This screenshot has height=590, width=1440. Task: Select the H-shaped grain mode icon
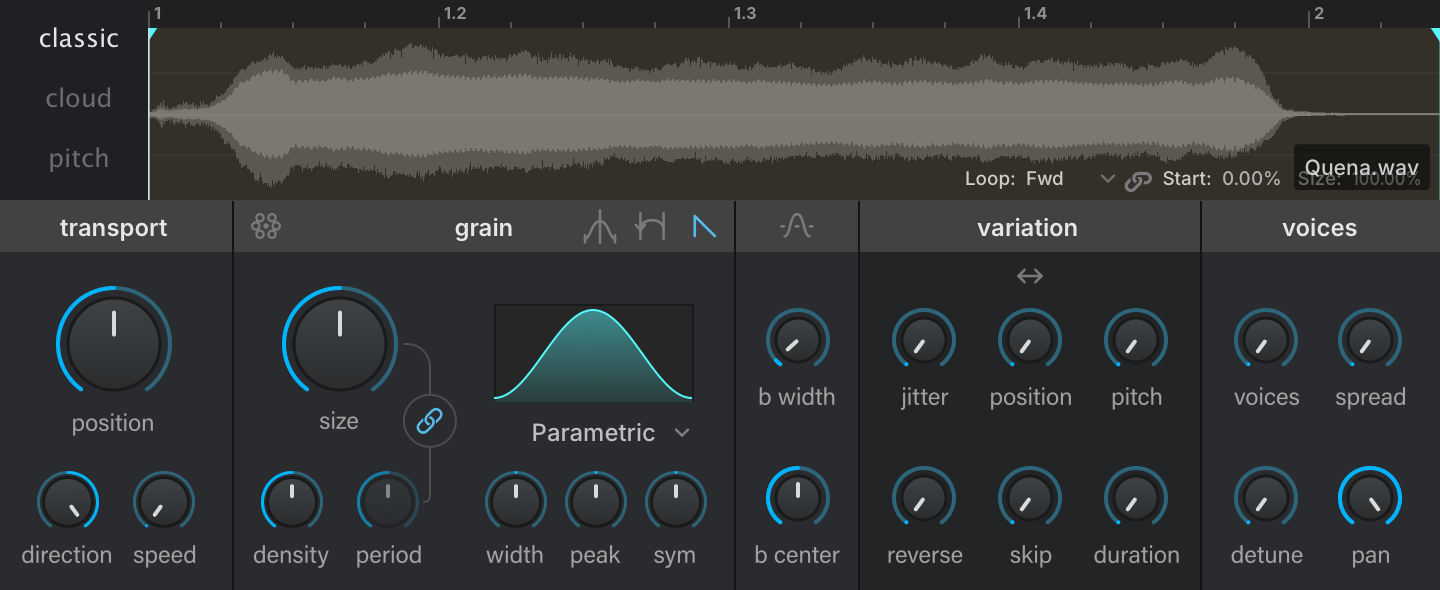(x=651, y=228)
